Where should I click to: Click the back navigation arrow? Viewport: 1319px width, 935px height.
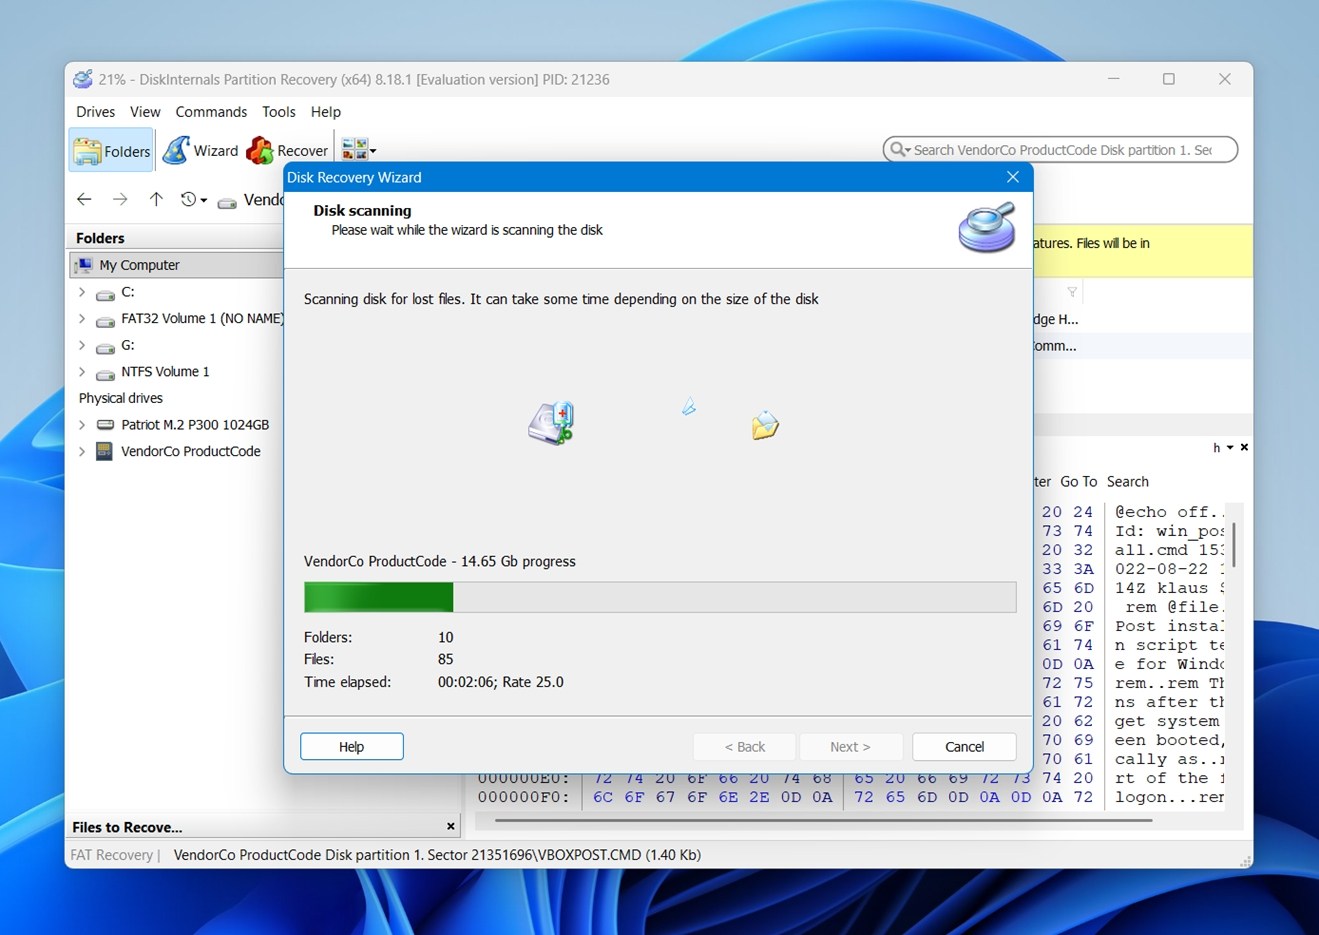click(x=84, y=200)
